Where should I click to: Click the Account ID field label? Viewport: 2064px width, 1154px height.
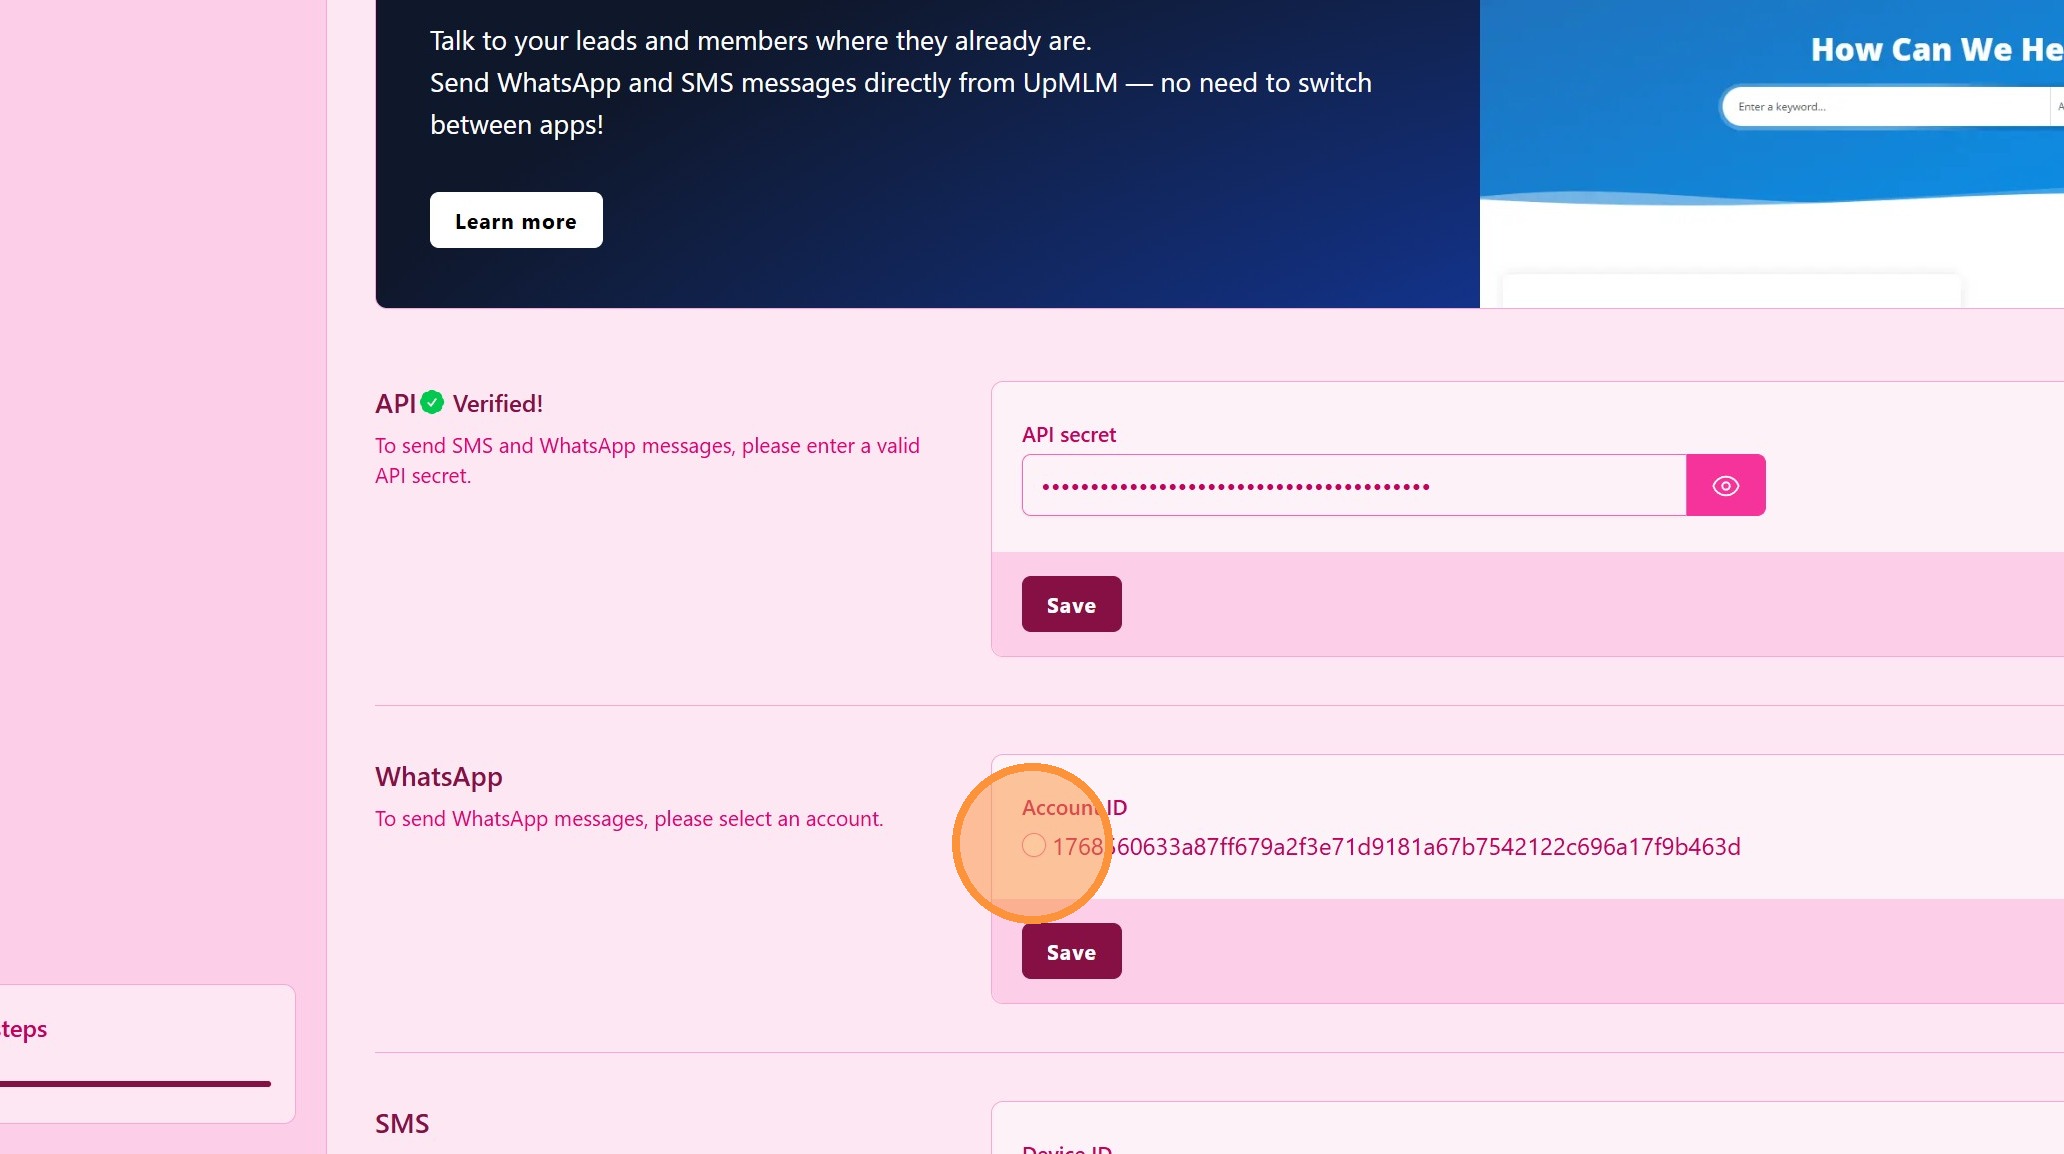[x=1074, y=808]
